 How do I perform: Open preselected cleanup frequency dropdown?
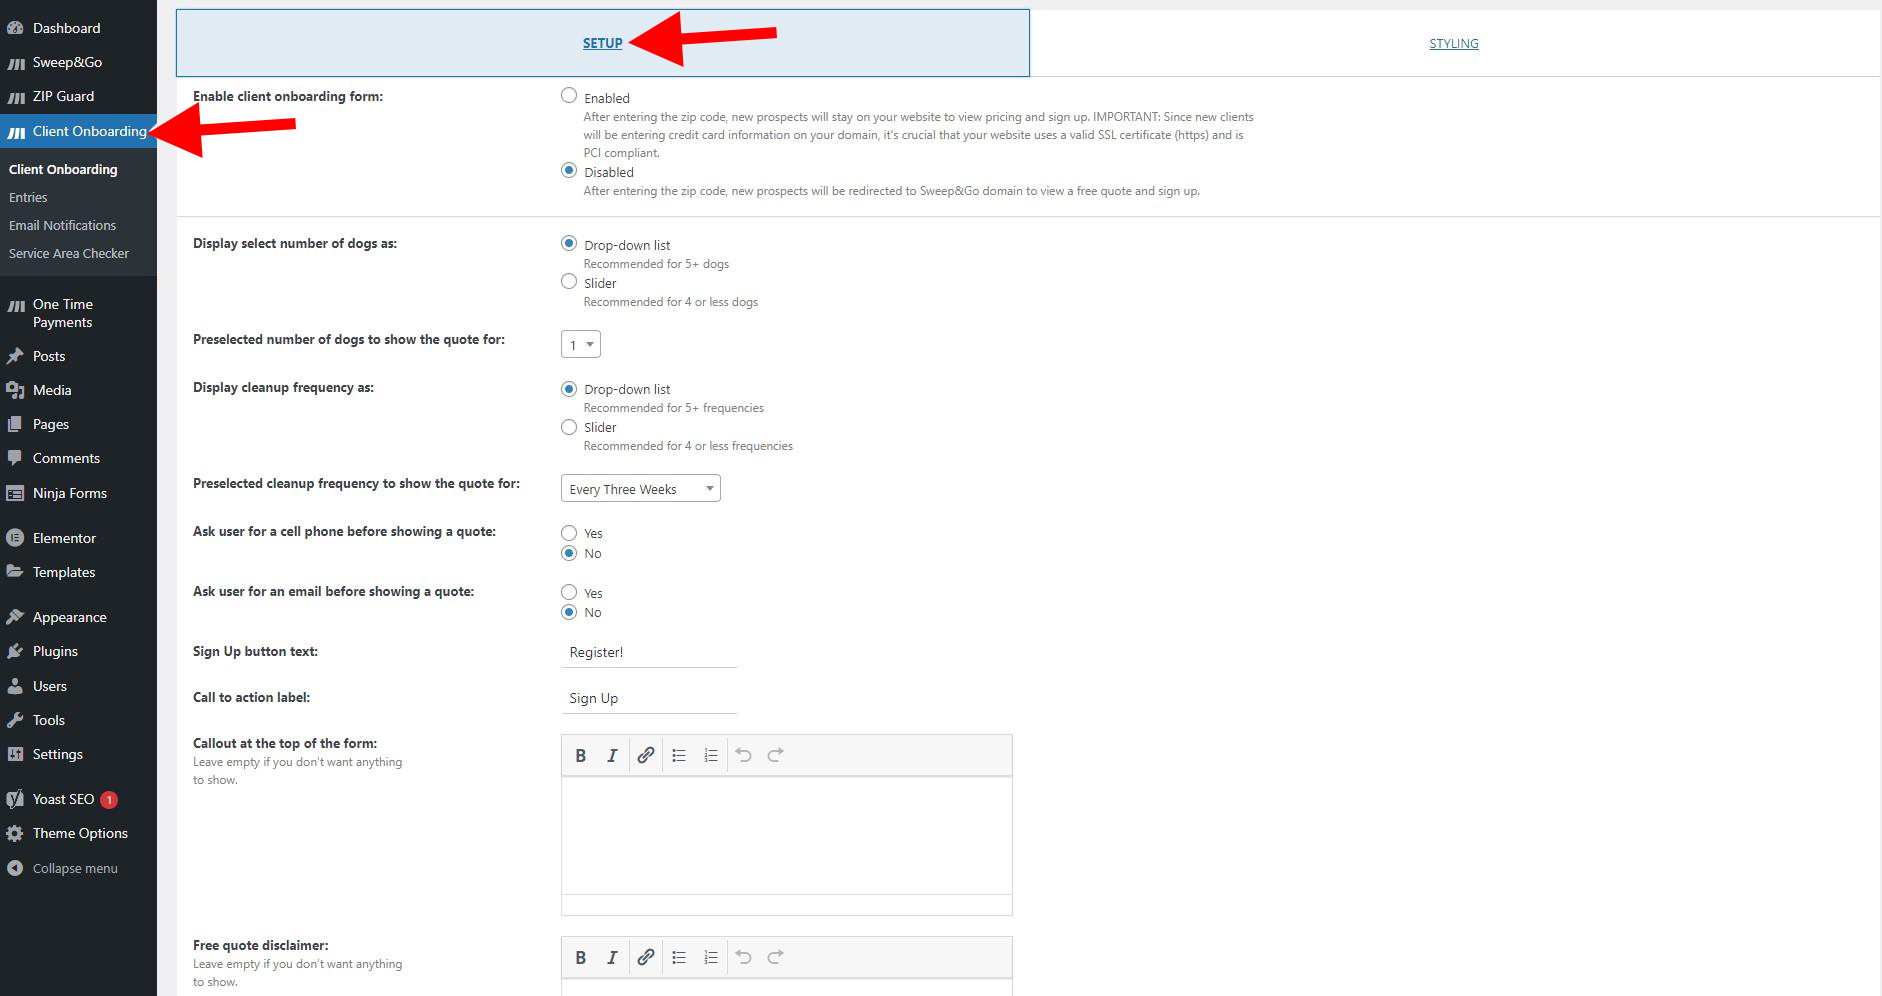click(x=640, y=489)
